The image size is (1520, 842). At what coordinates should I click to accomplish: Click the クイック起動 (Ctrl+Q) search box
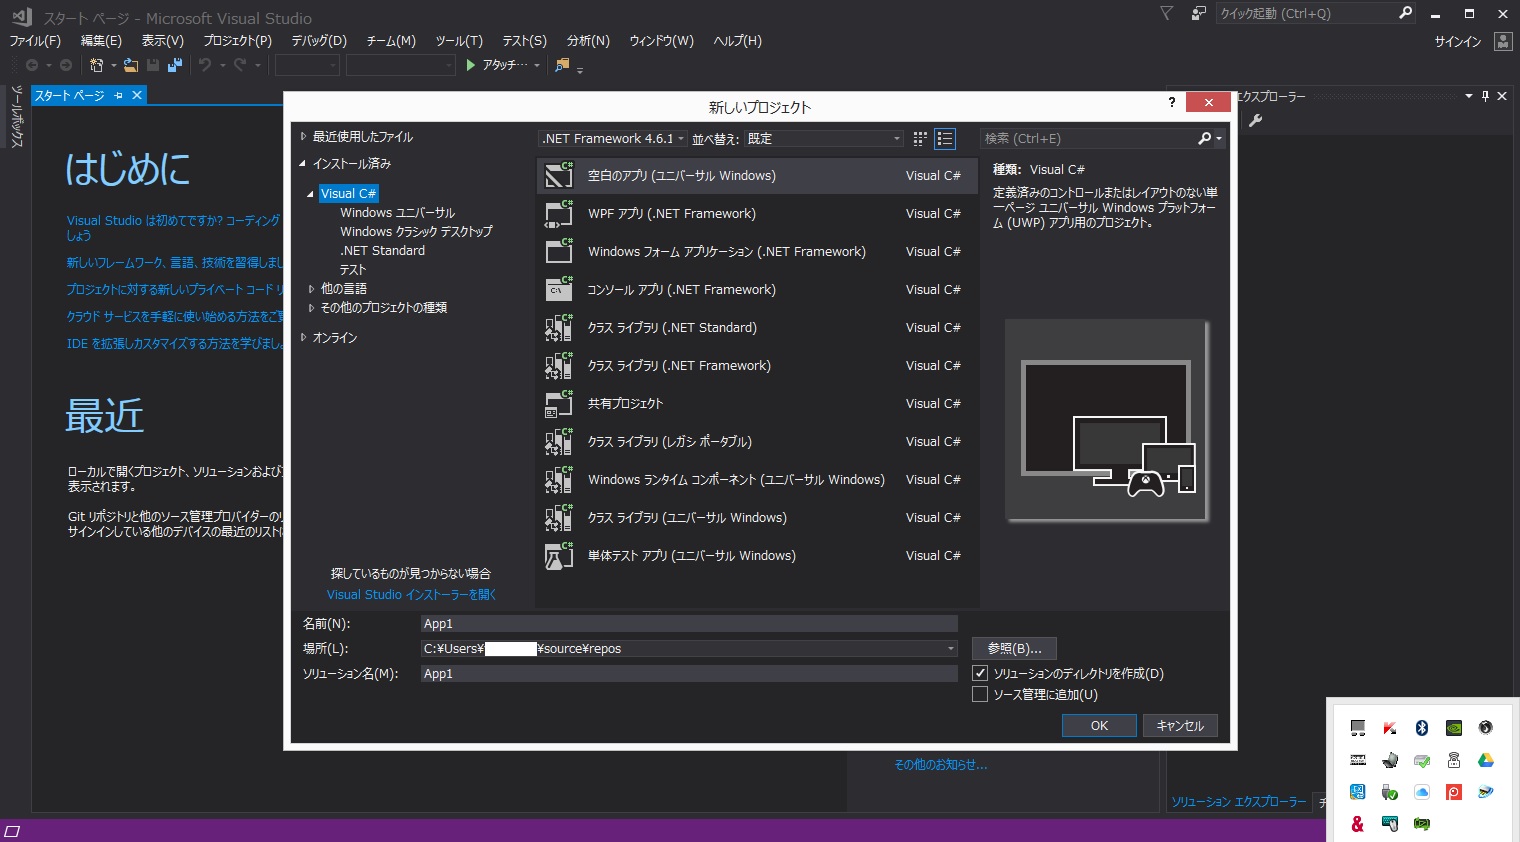coord(1316,13)
